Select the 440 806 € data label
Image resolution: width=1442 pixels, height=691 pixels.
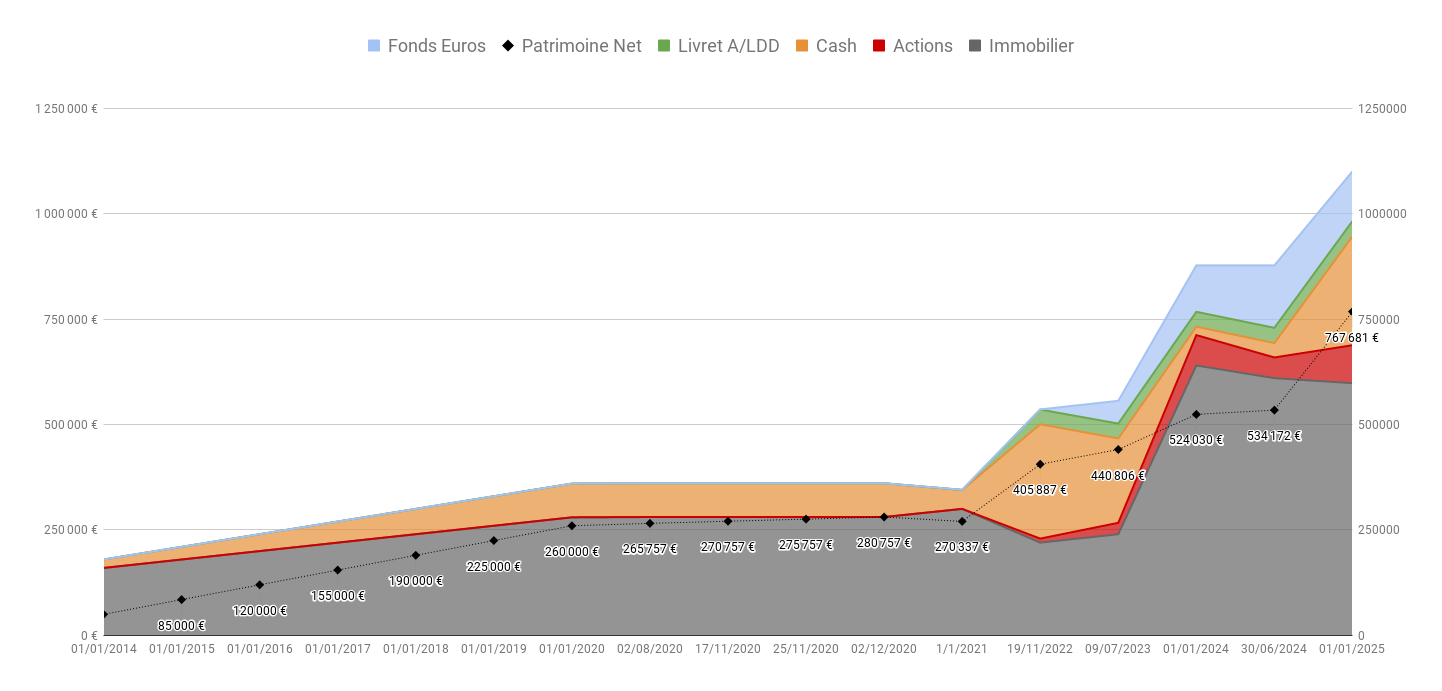coord(1118,476)
